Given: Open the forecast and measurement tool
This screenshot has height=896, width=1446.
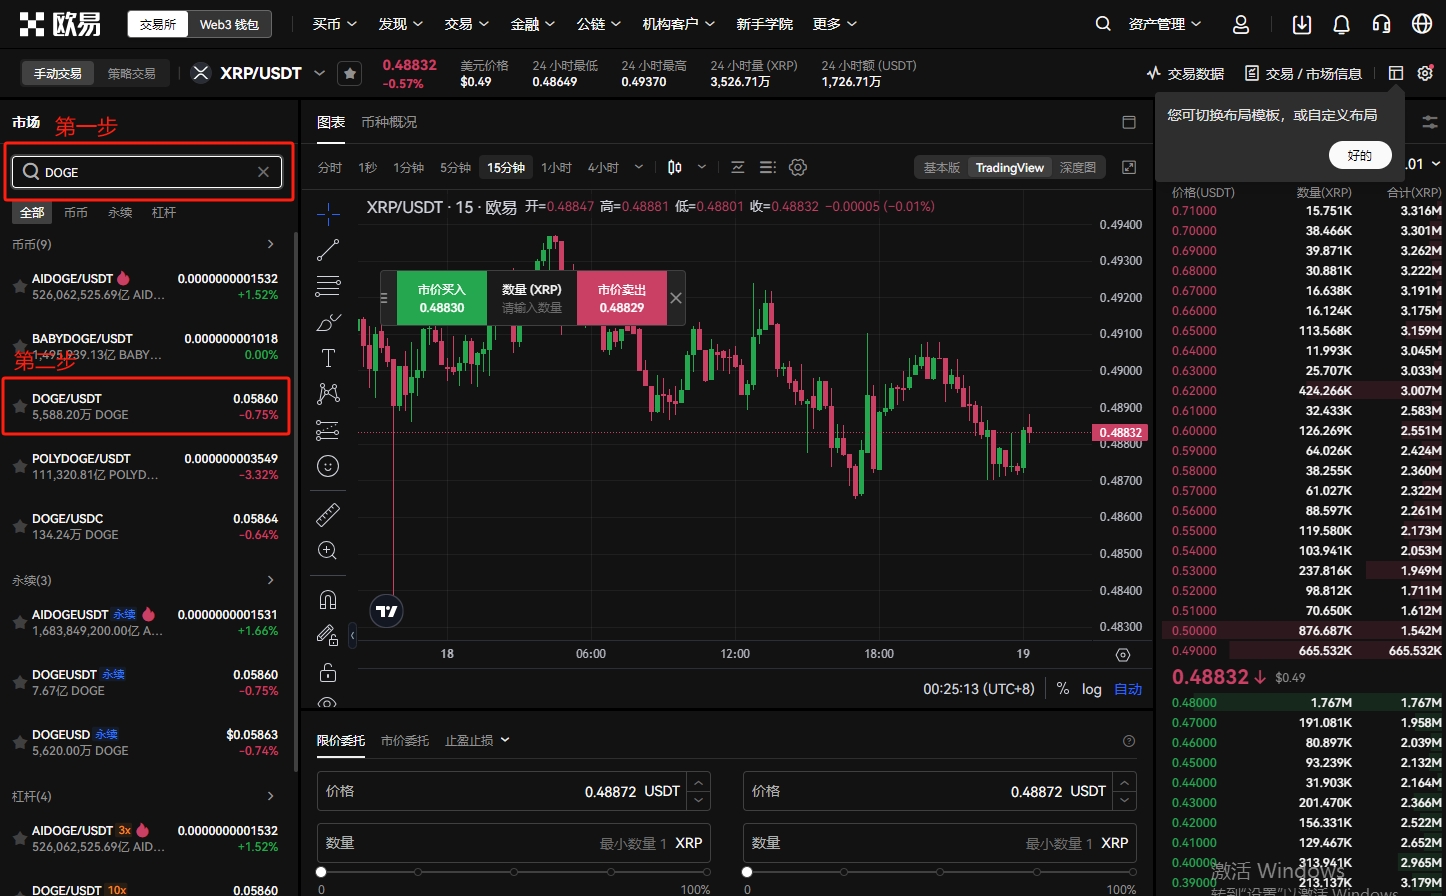Looking at the screenshot, I should [x=328, y=430].
